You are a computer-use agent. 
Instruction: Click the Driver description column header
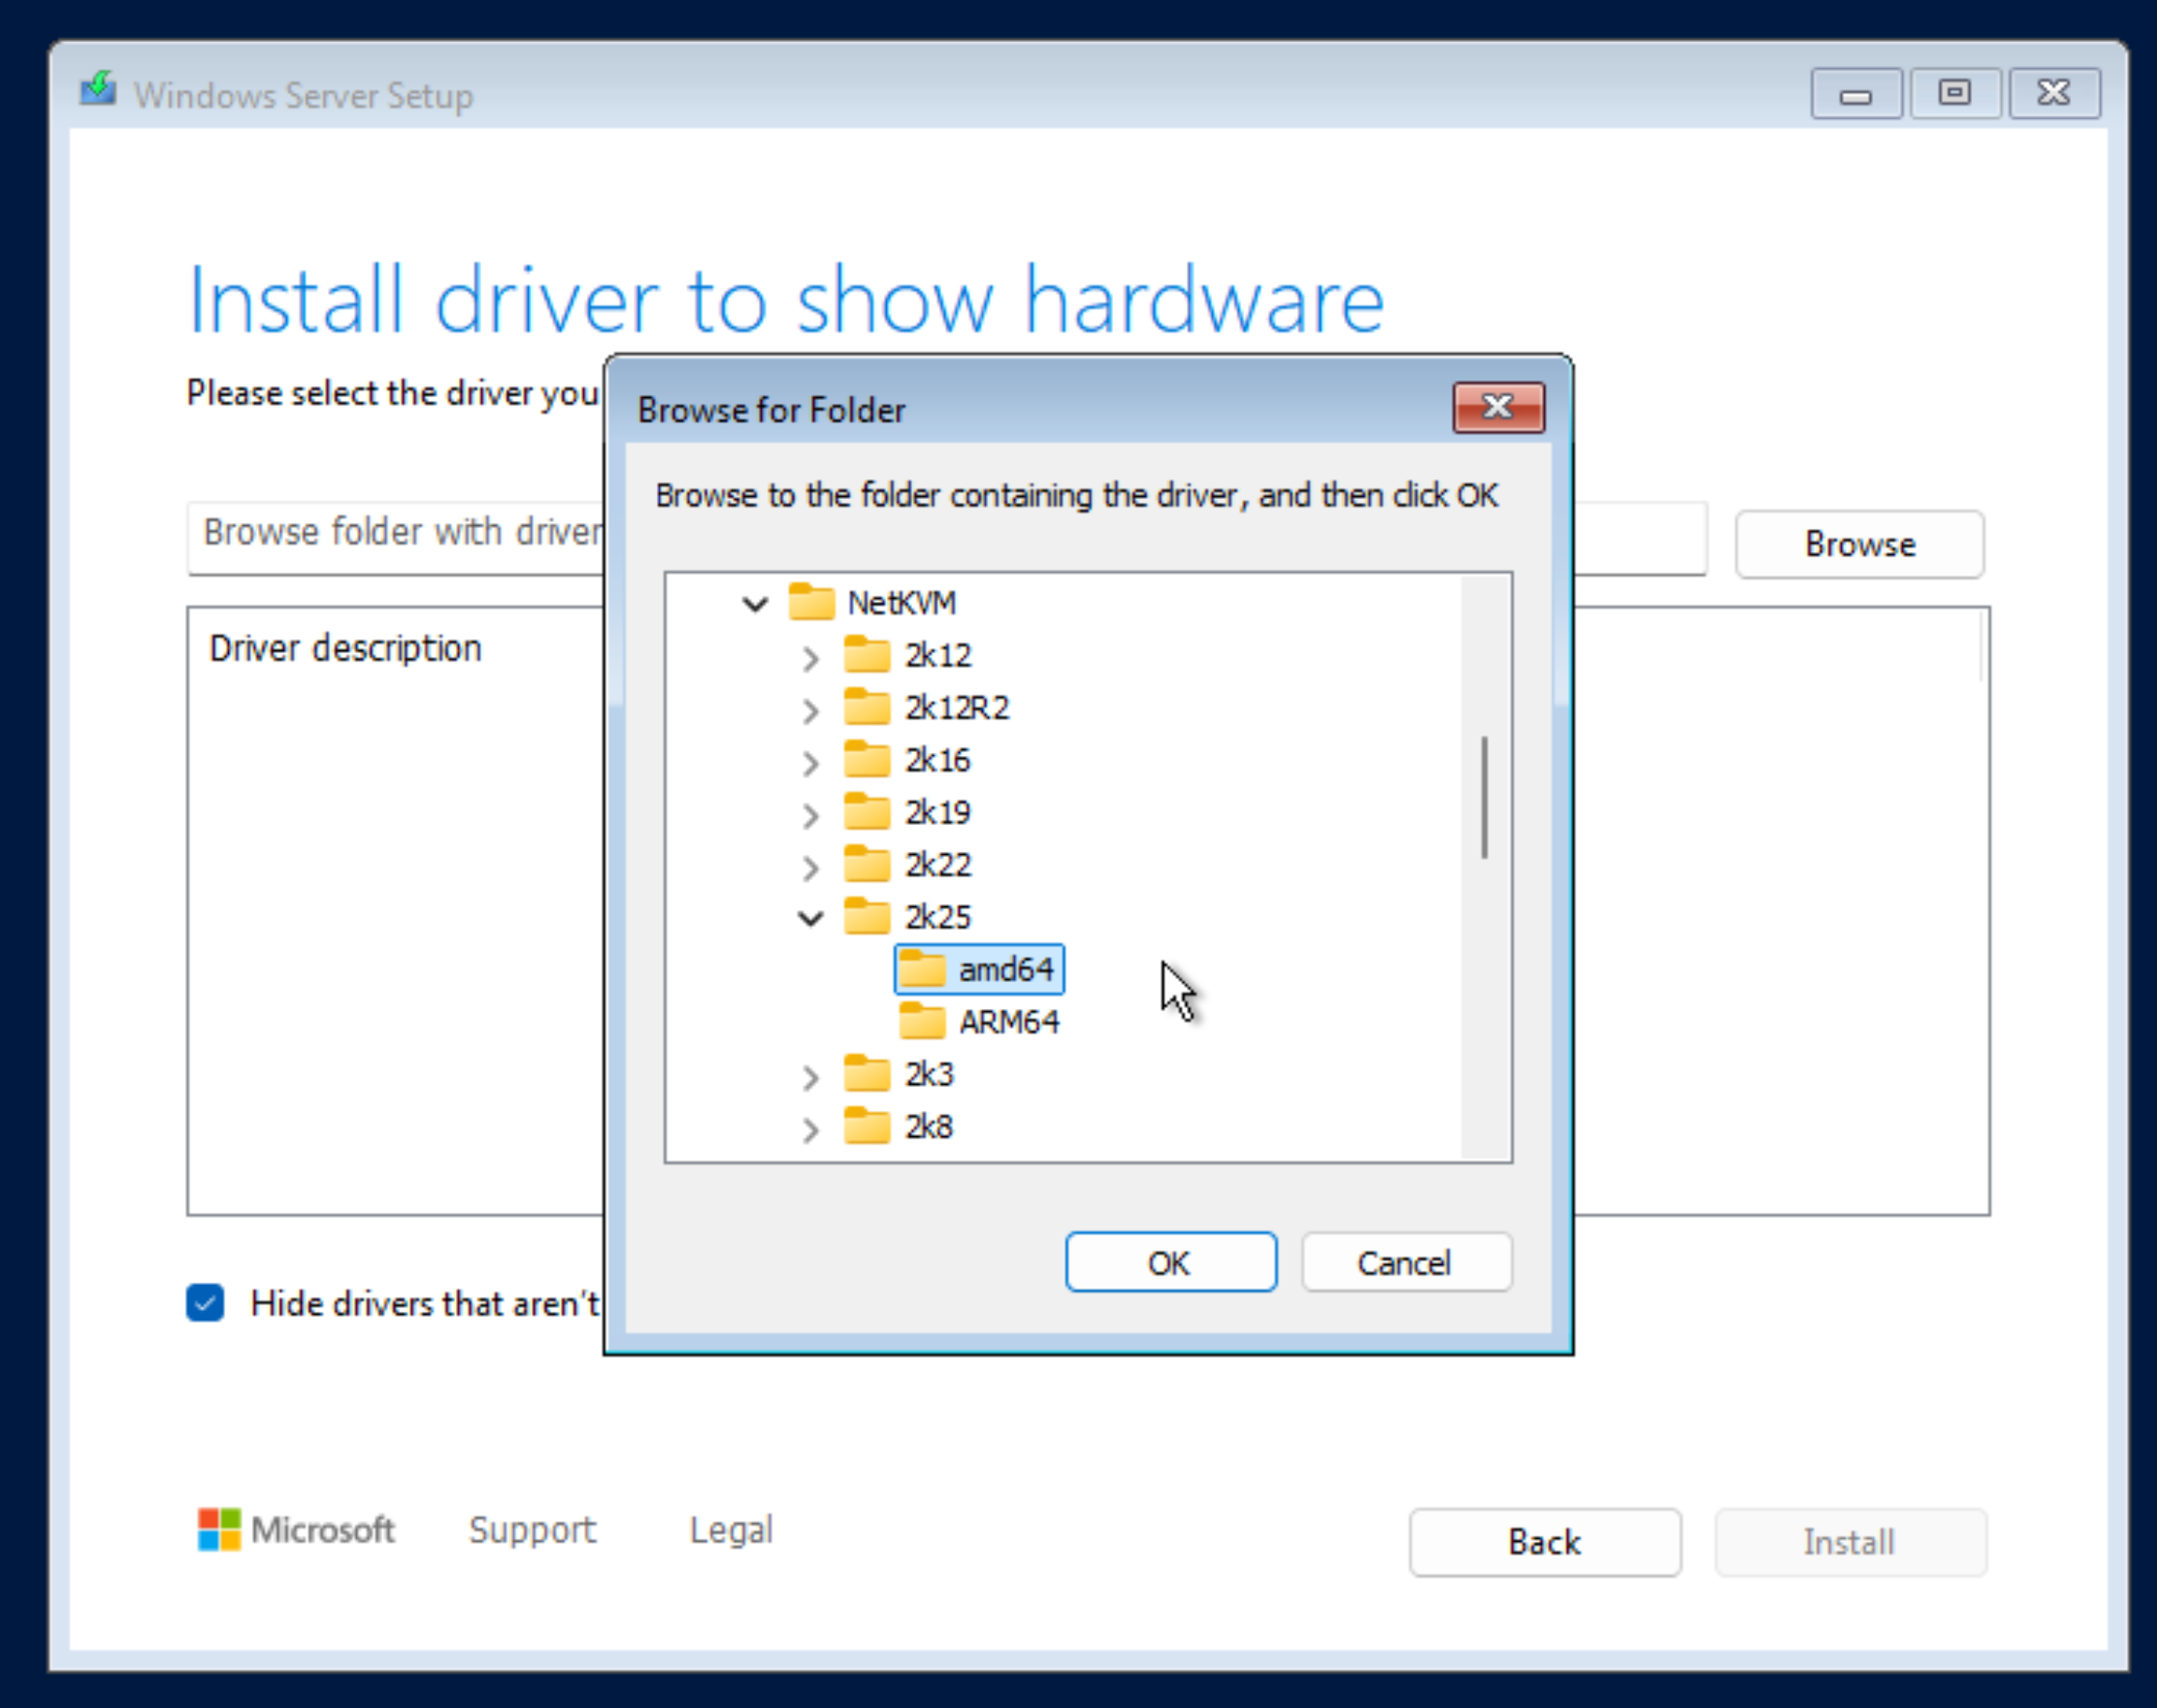click(345, 648)
